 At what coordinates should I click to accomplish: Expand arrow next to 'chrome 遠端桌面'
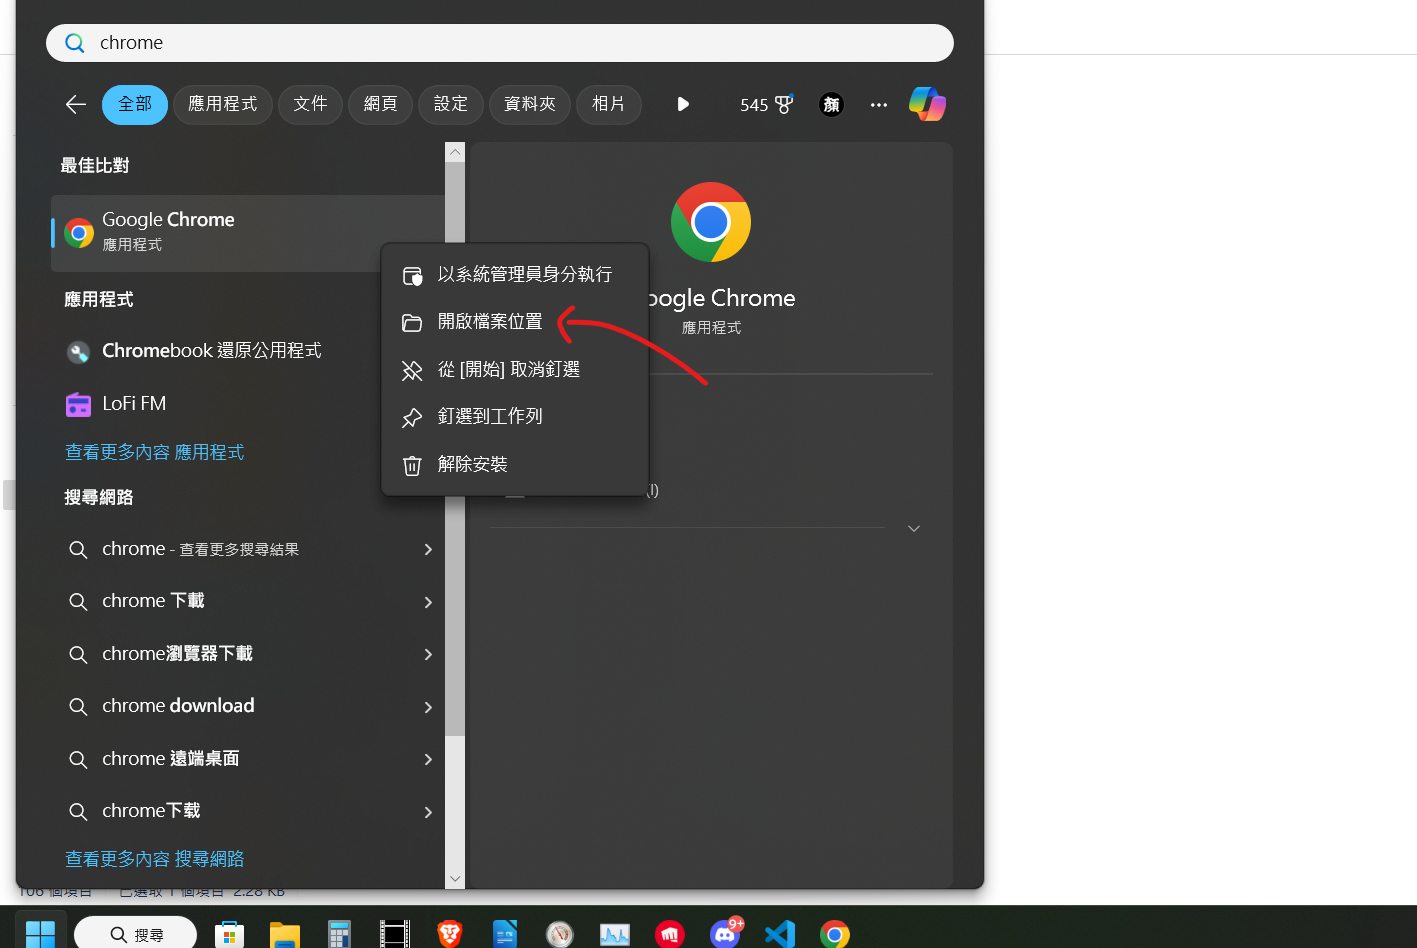click(428, 759)
